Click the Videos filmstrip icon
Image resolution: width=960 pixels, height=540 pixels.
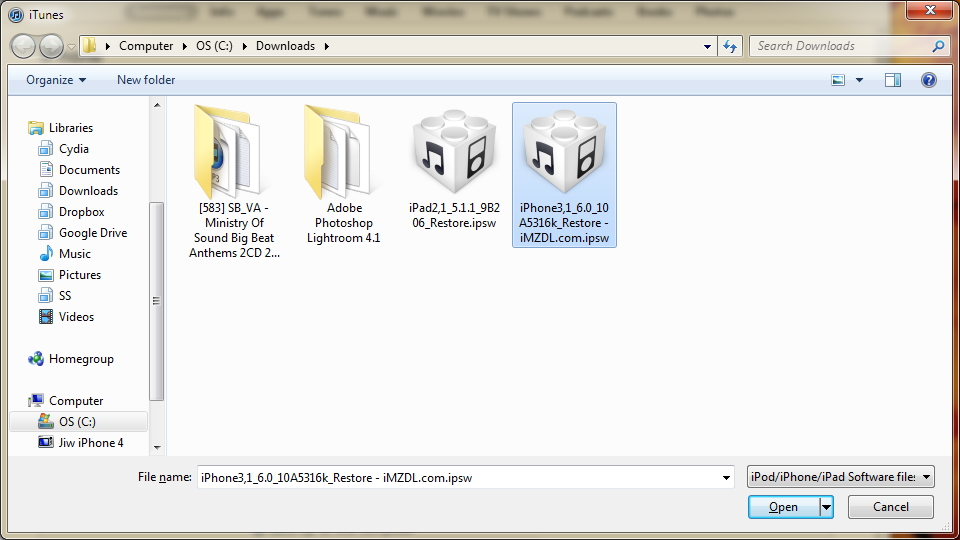click(x=45, y=317)
